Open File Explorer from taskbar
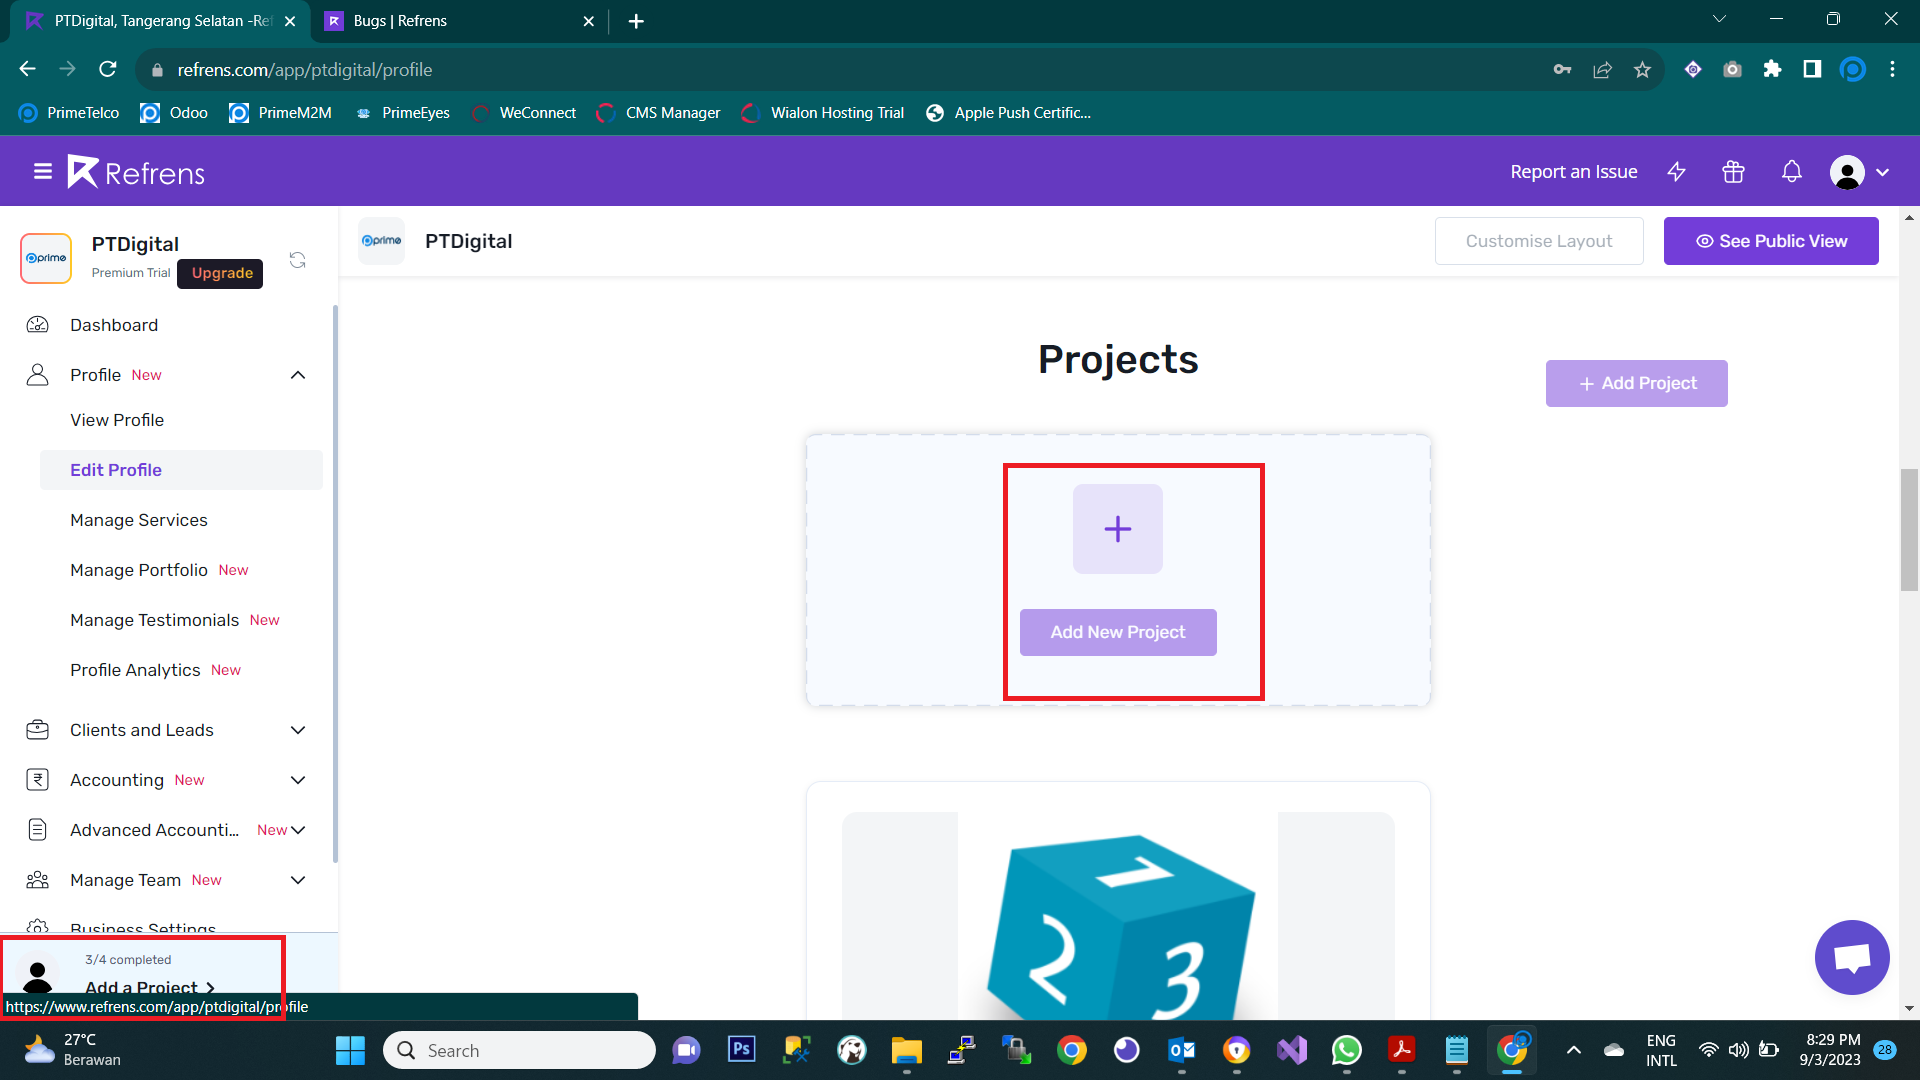1920x1080 pixels. point(906,1050)
